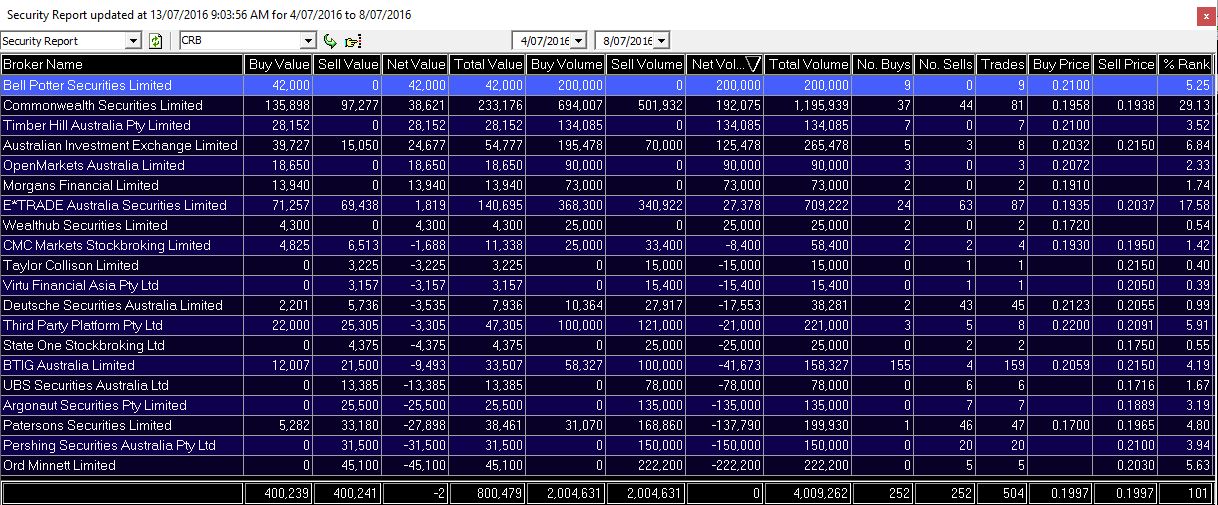Viewport: 1218px width, 505px height.
Task: Sort by Buy Volume column header
Action: [x=567, y=65]
